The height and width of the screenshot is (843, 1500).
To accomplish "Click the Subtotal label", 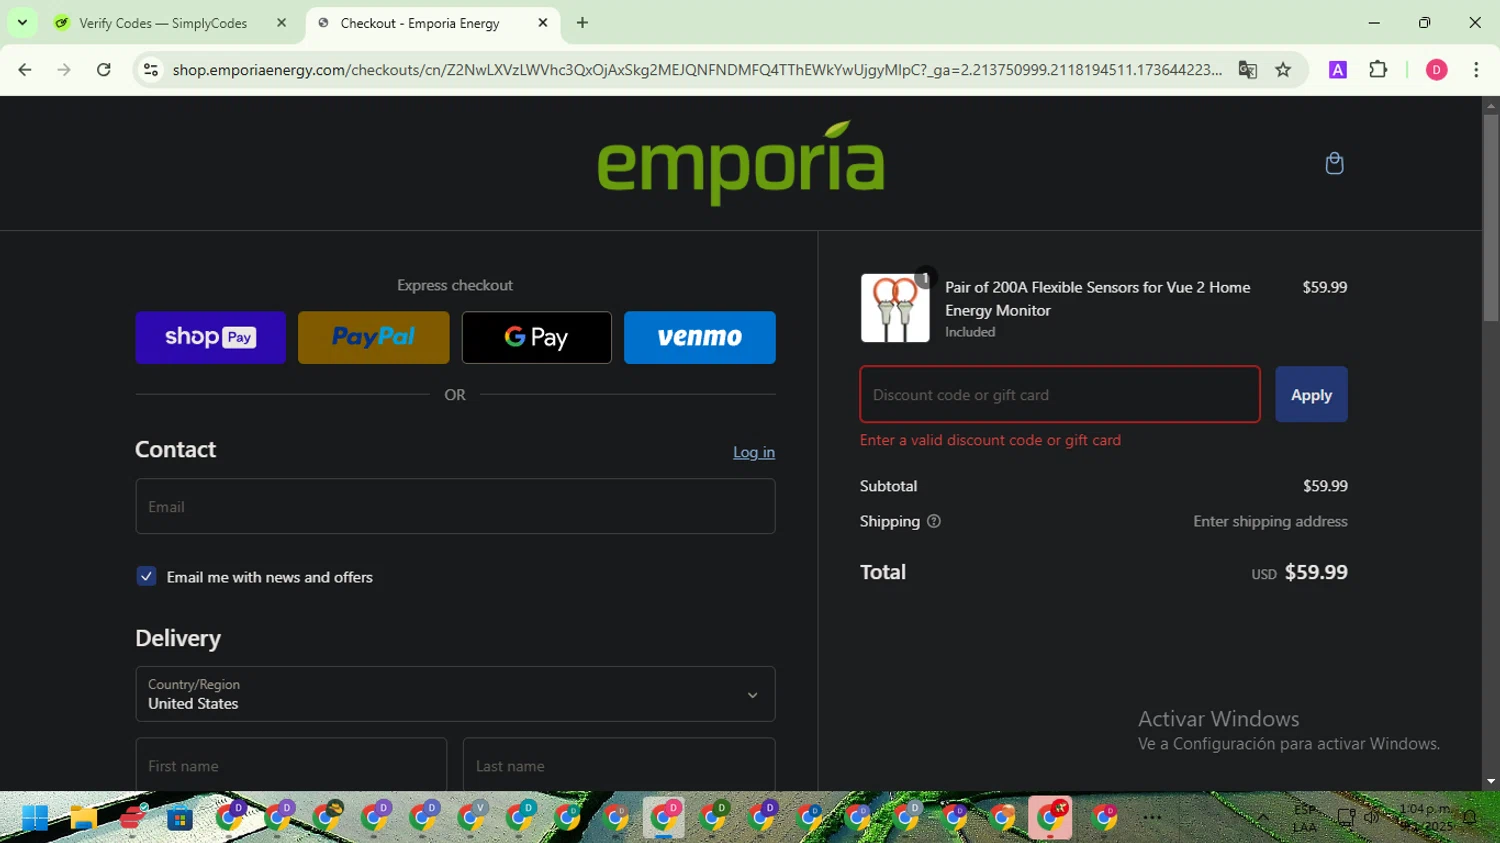I will coord(888,486).
